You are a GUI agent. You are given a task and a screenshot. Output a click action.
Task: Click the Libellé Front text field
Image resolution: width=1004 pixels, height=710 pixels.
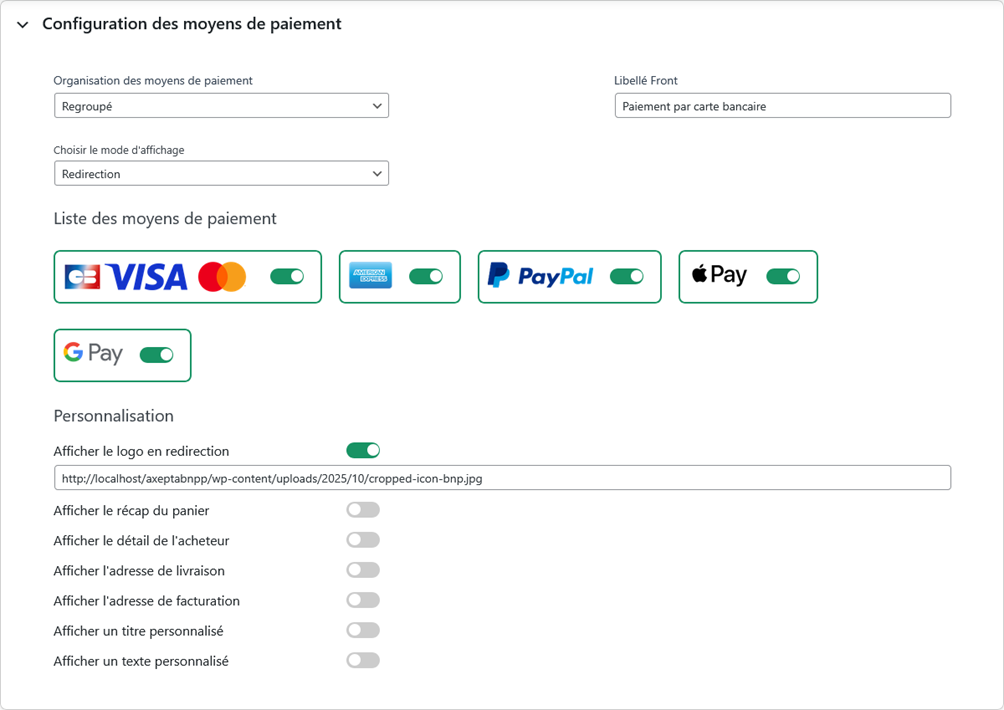[x=782, y=106]
